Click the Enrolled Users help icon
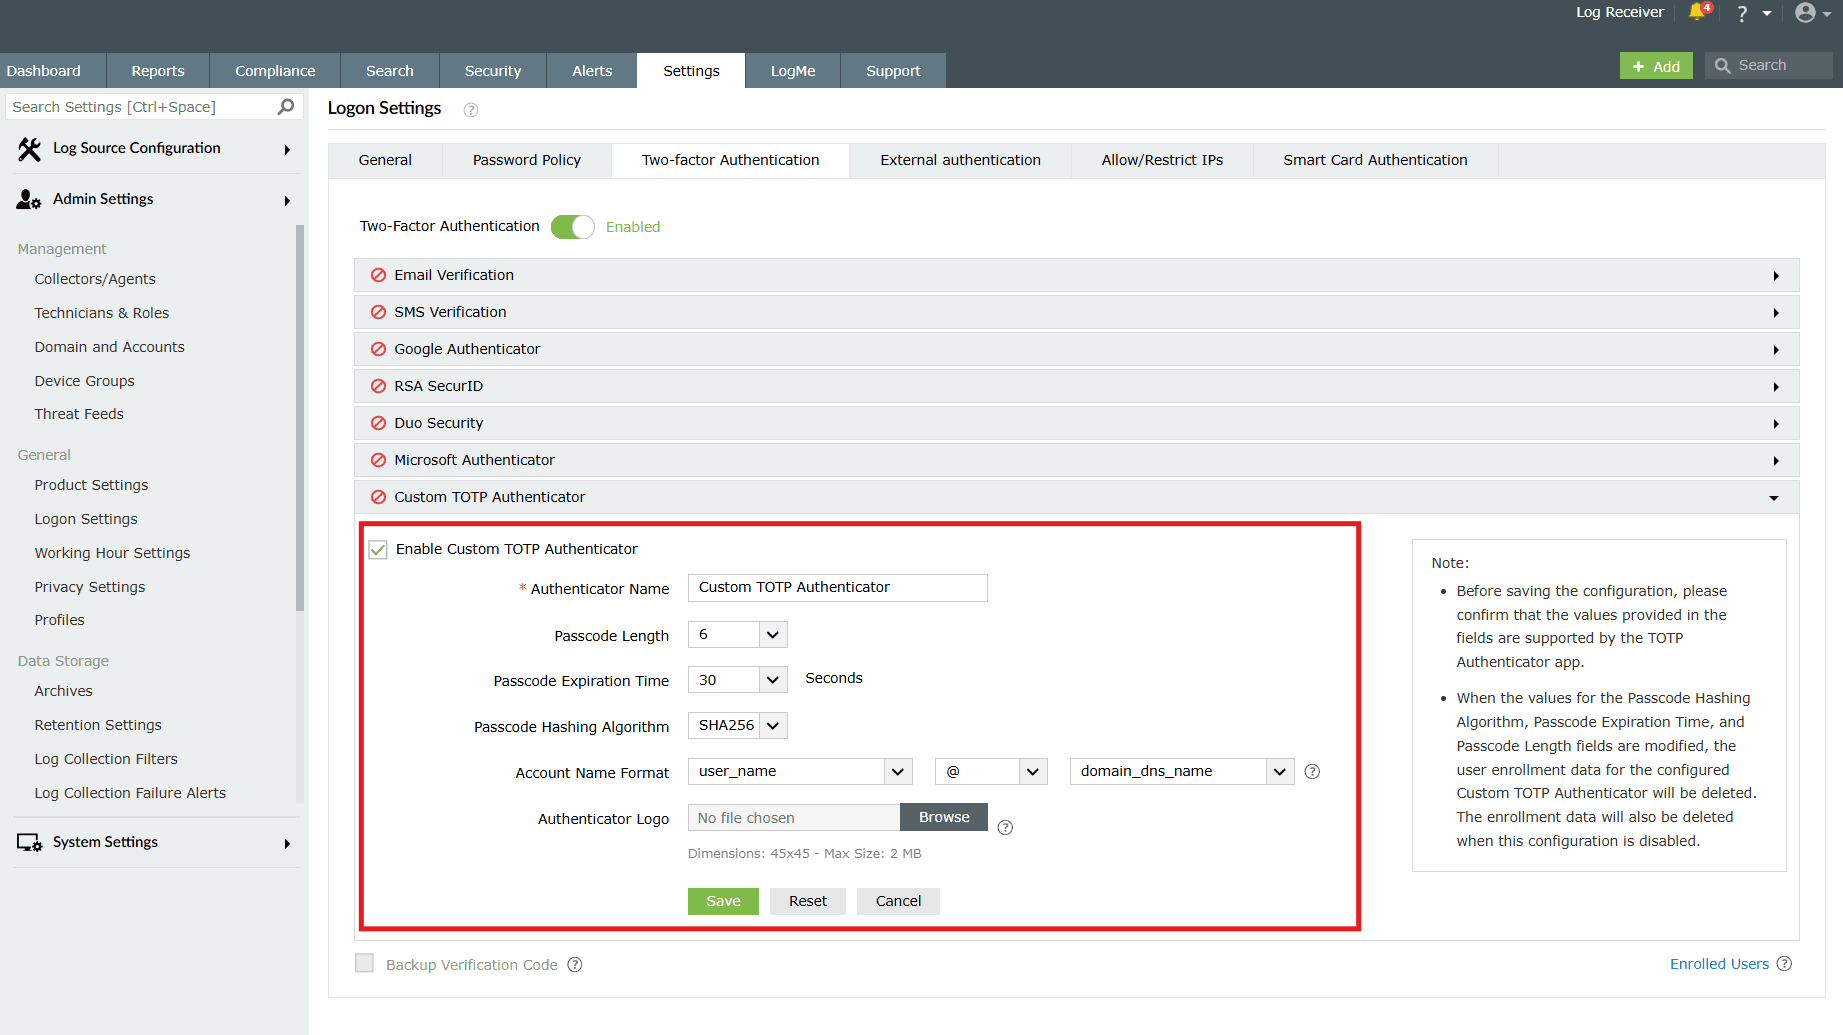 1785,964
